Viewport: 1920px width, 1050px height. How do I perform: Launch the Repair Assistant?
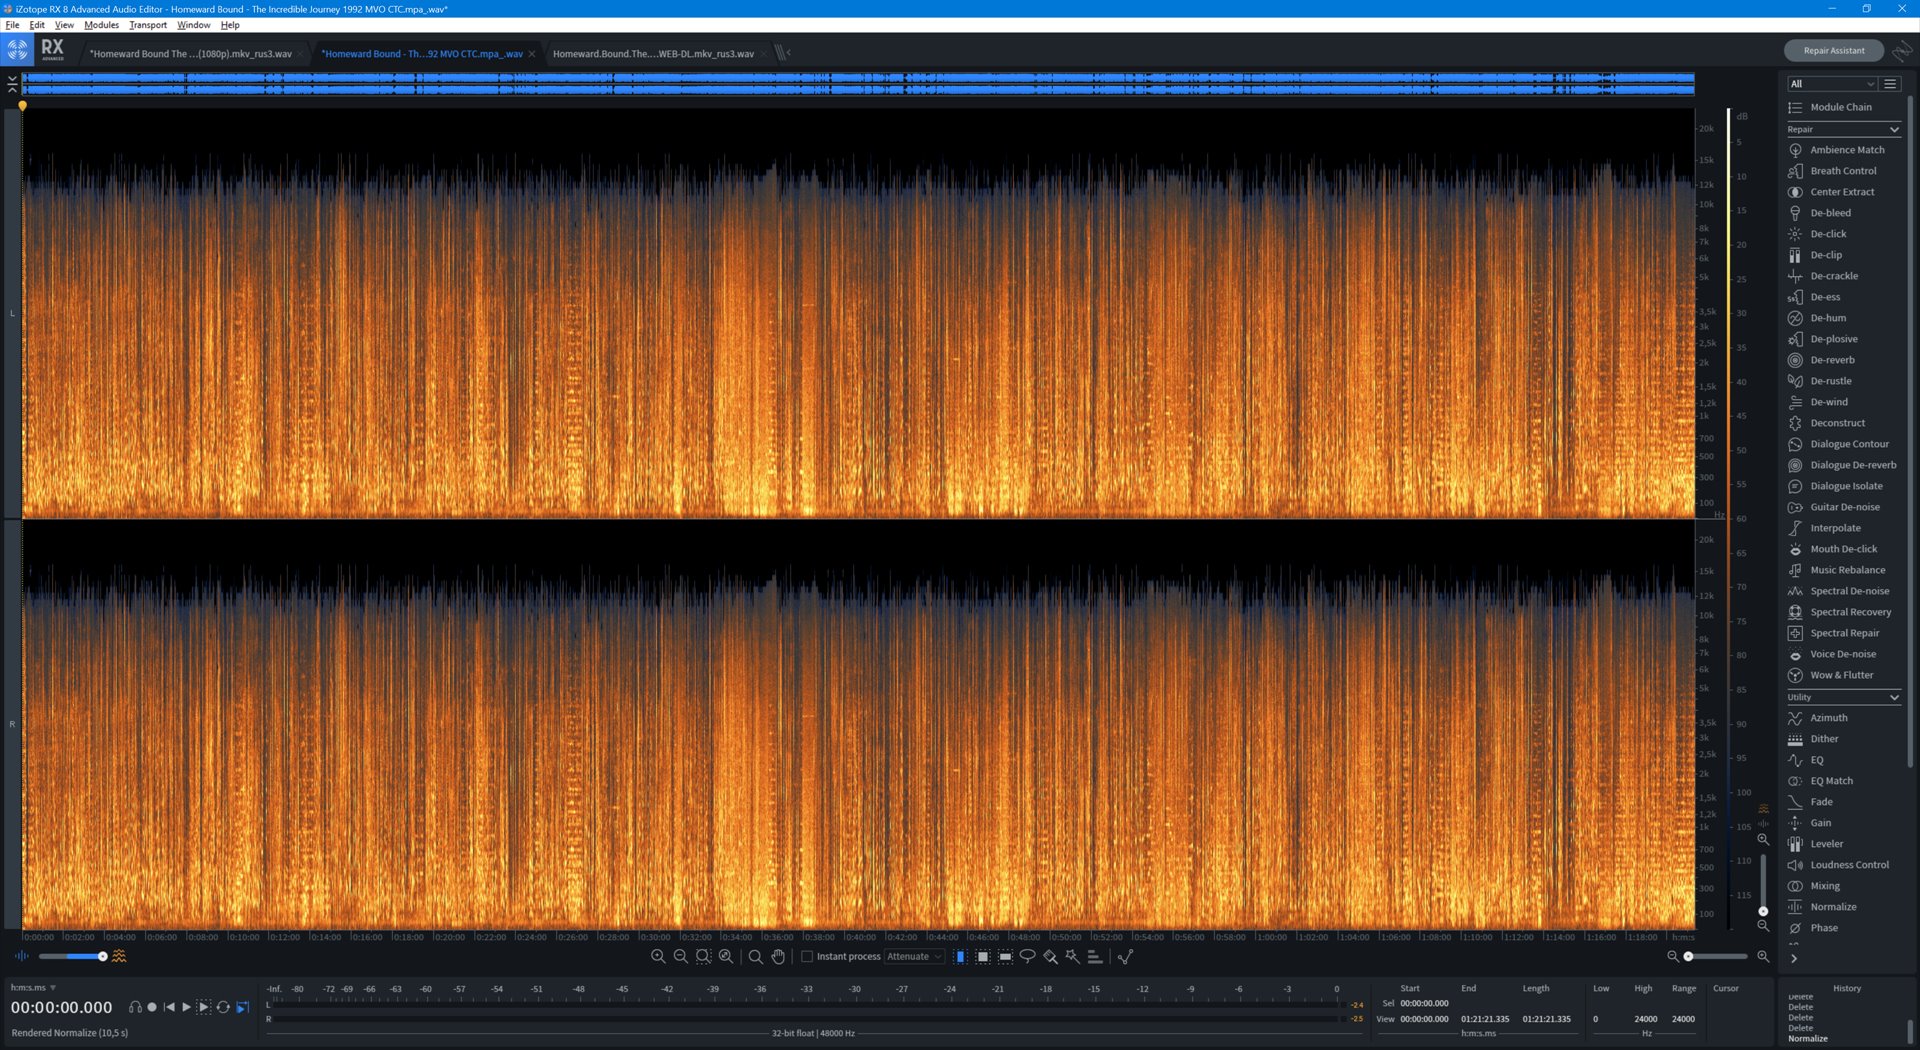[1833, 51]
